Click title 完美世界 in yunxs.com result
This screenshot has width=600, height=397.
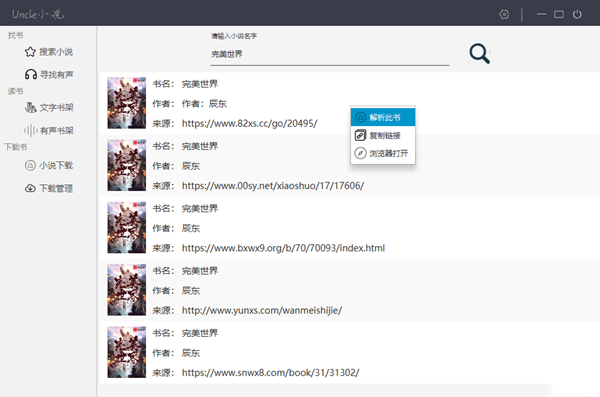tap(200, 271)
